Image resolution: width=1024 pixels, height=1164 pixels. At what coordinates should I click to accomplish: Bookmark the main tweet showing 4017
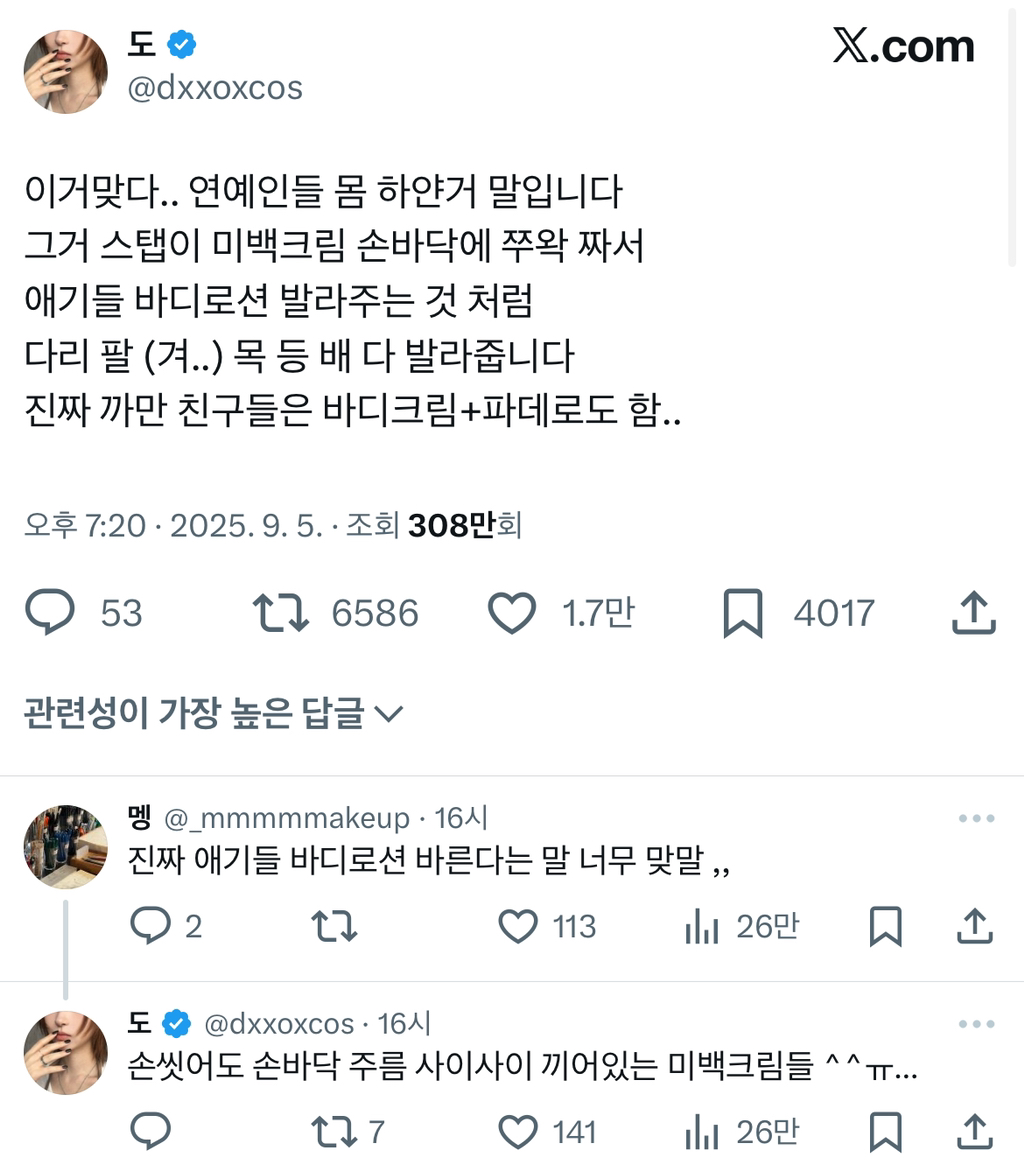[741, 614]
